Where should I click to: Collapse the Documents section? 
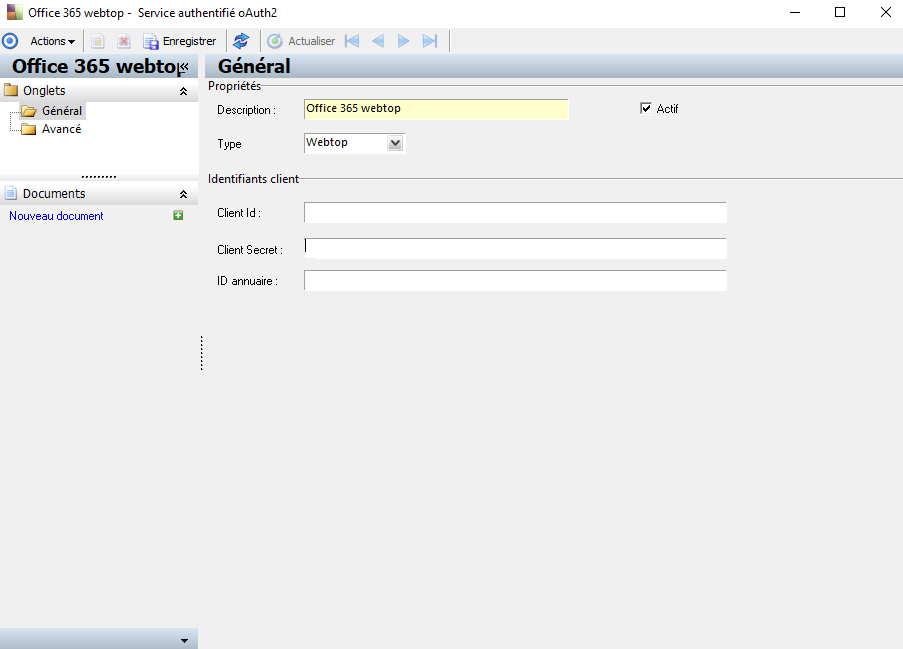(x=183, y=194)
